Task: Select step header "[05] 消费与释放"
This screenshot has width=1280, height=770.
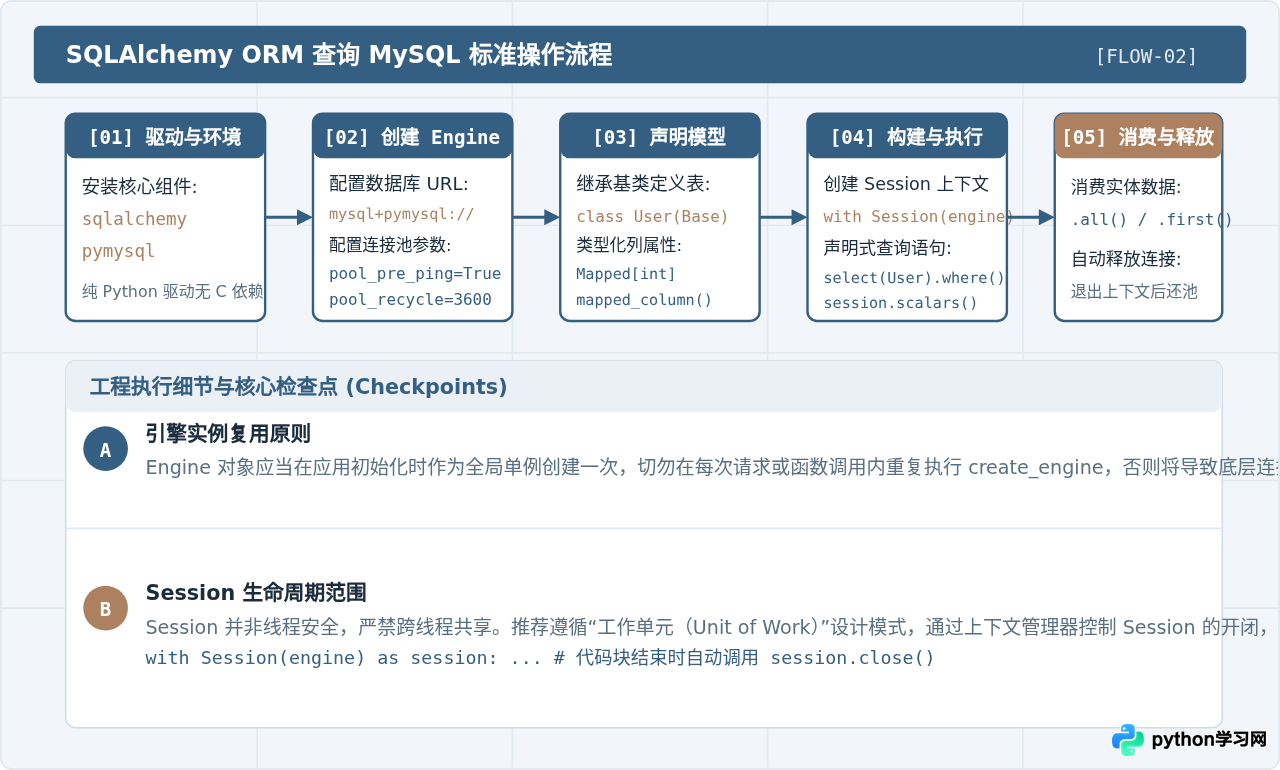Action: pyautogui.click(x=1138, y=137)
